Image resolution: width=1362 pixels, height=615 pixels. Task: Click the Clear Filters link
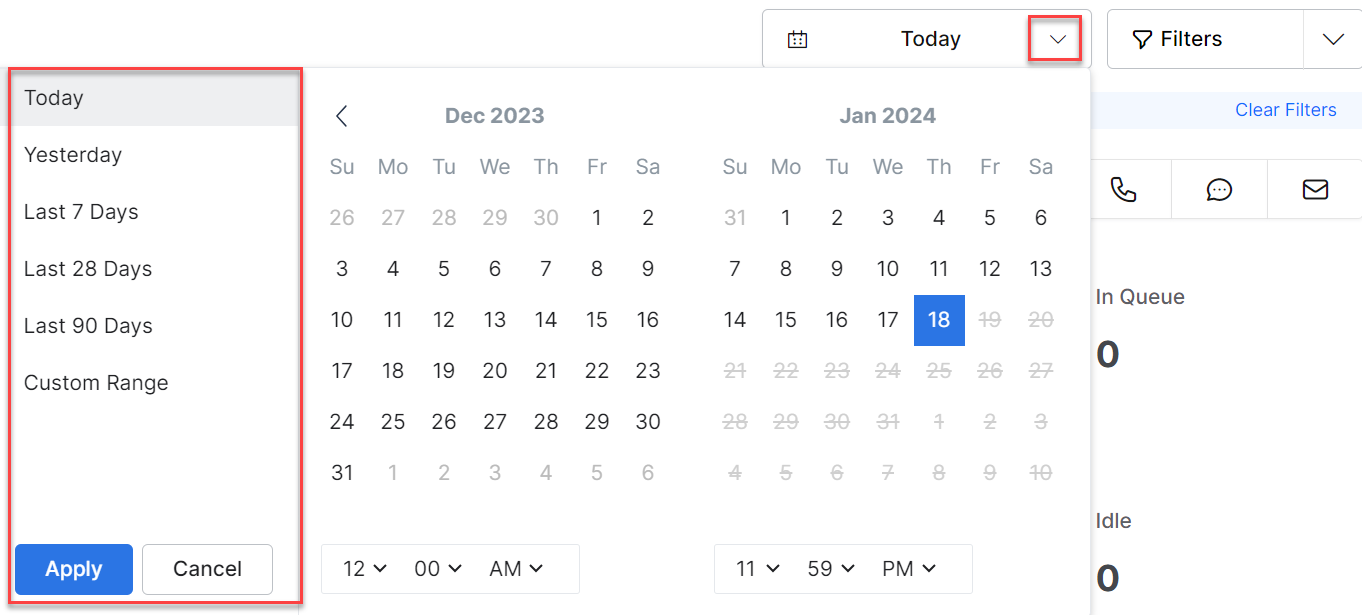1285,110
